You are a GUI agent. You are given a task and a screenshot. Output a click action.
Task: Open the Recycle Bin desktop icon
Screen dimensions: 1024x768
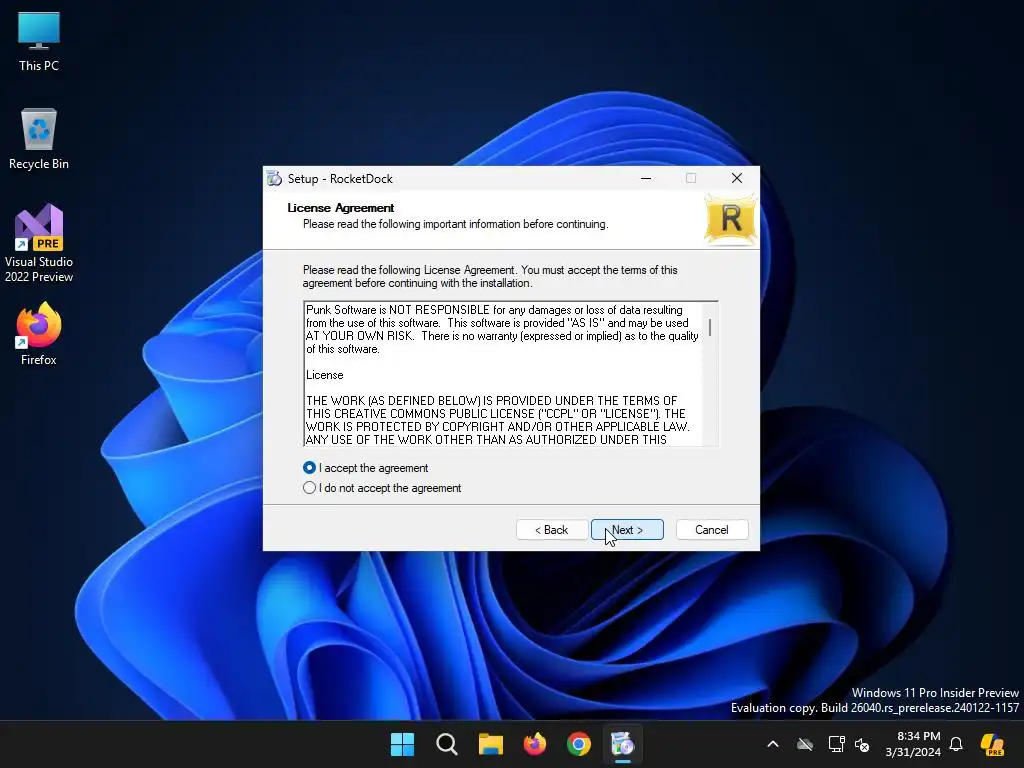(39, 139)
